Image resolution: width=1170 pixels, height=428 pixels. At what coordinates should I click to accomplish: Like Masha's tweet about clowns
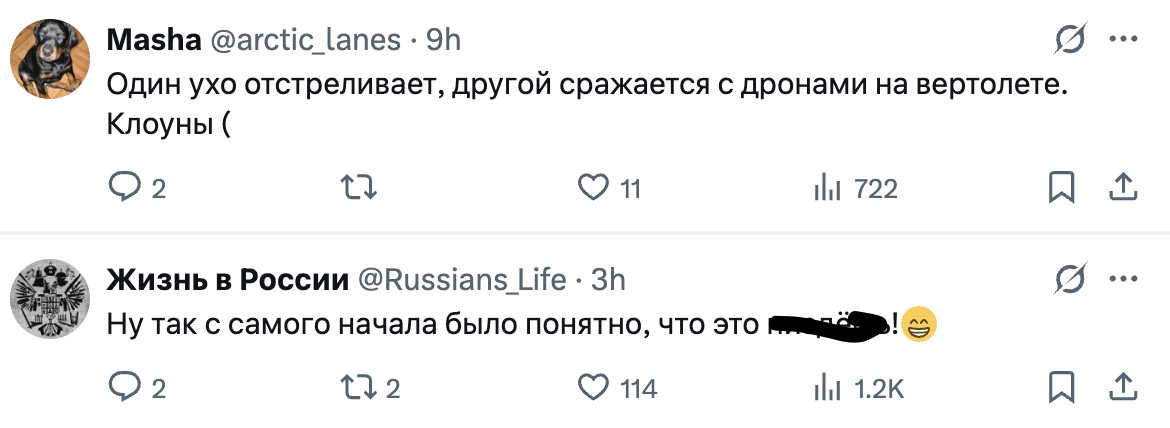click(595, 187)
